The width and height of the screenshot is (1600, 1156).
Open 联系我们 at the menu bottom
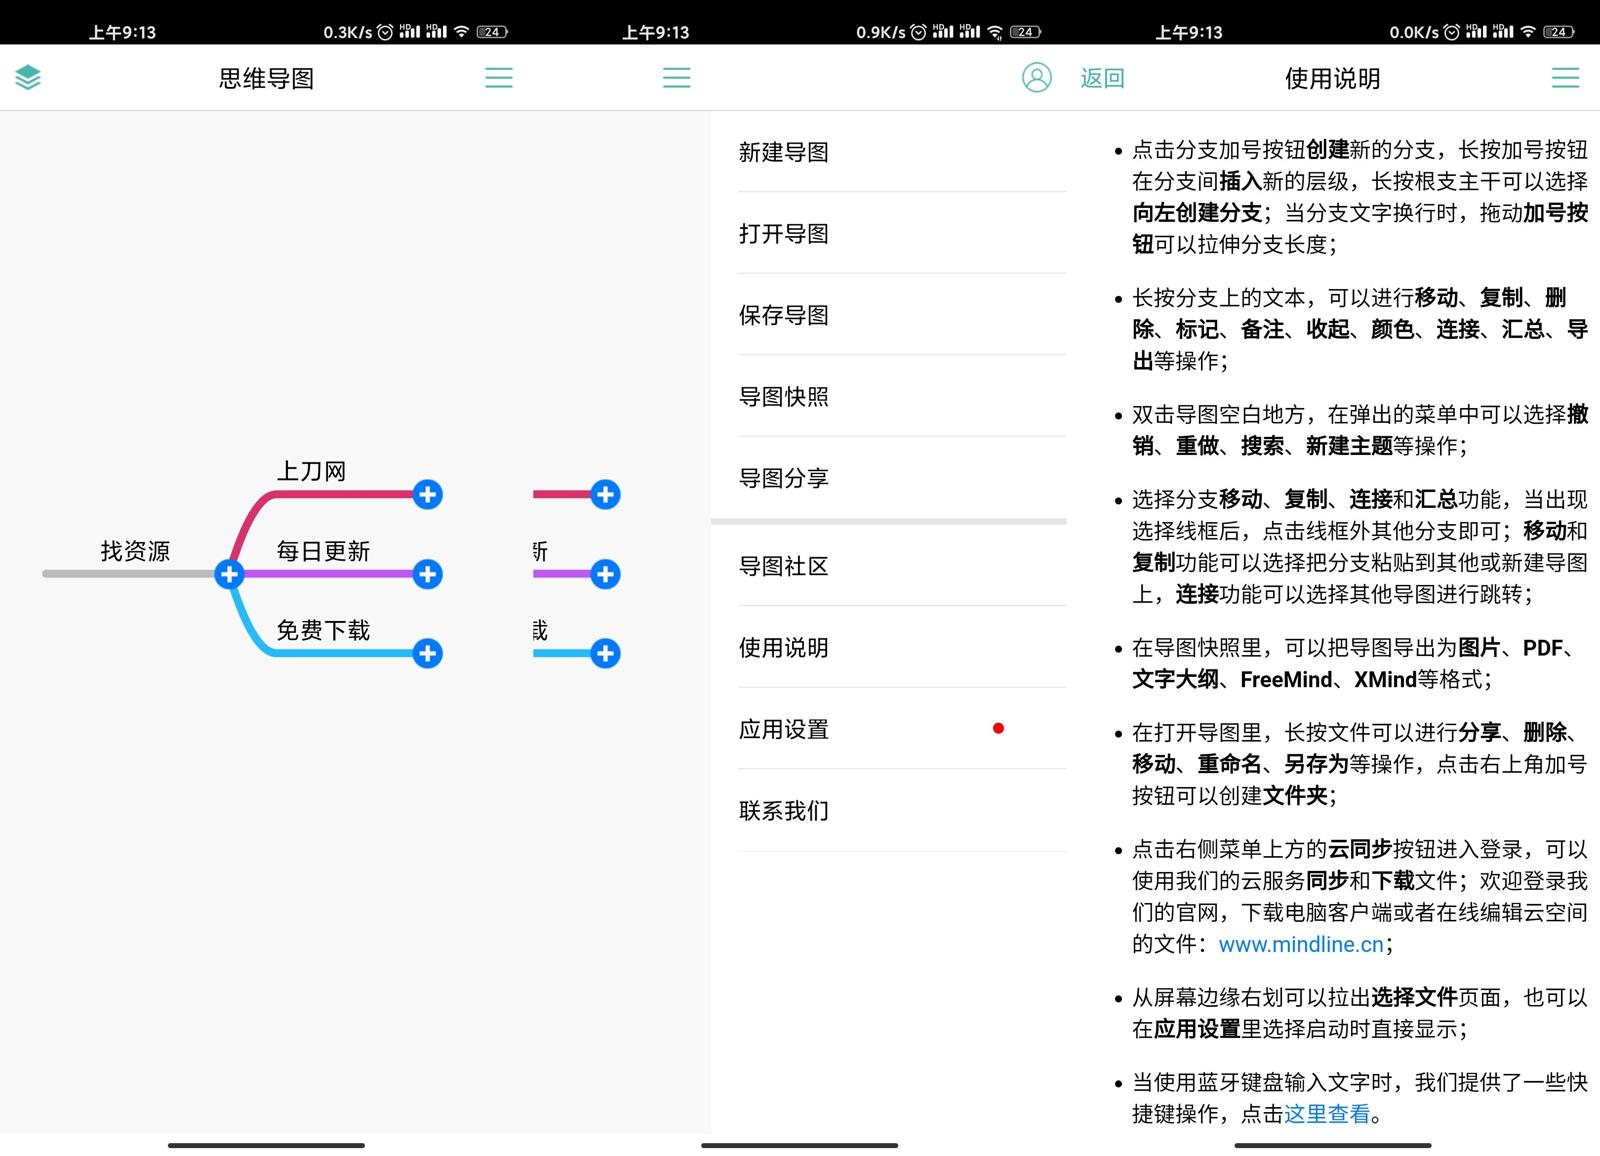point(785,811)
